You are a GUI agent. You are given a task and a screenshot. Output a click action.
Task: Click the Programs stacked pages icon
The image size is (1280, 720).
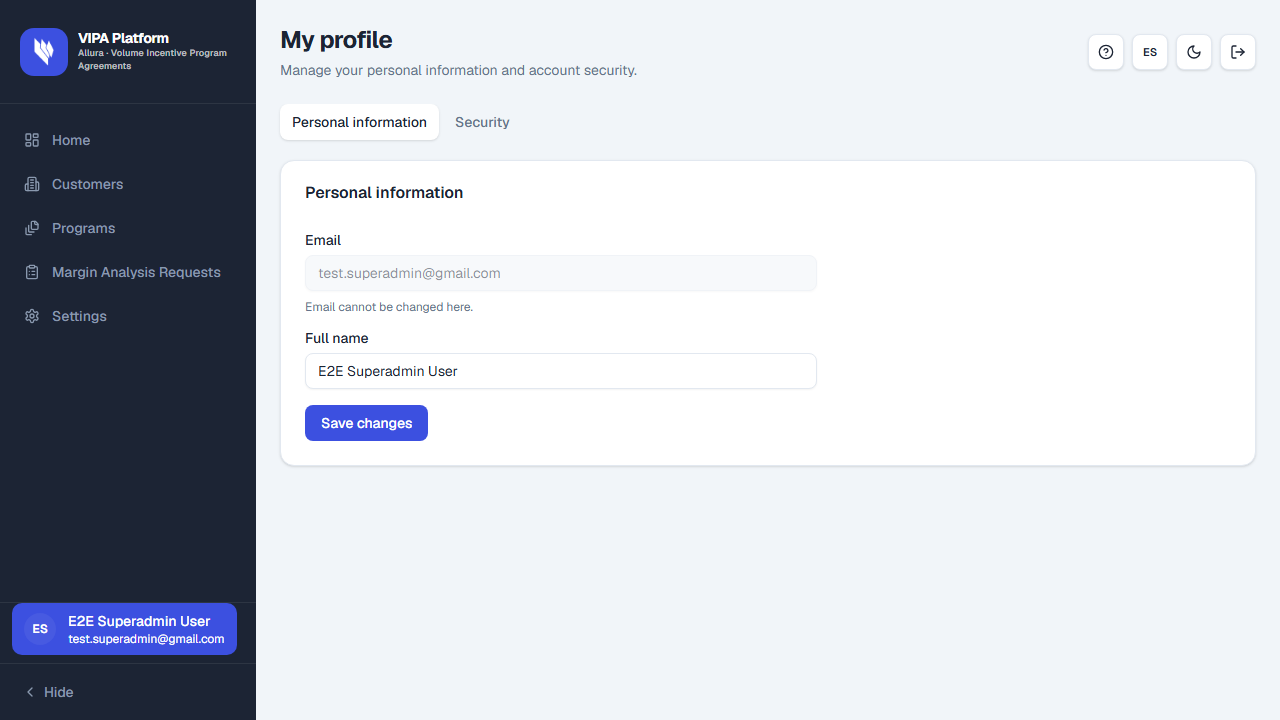pos(32,228)
